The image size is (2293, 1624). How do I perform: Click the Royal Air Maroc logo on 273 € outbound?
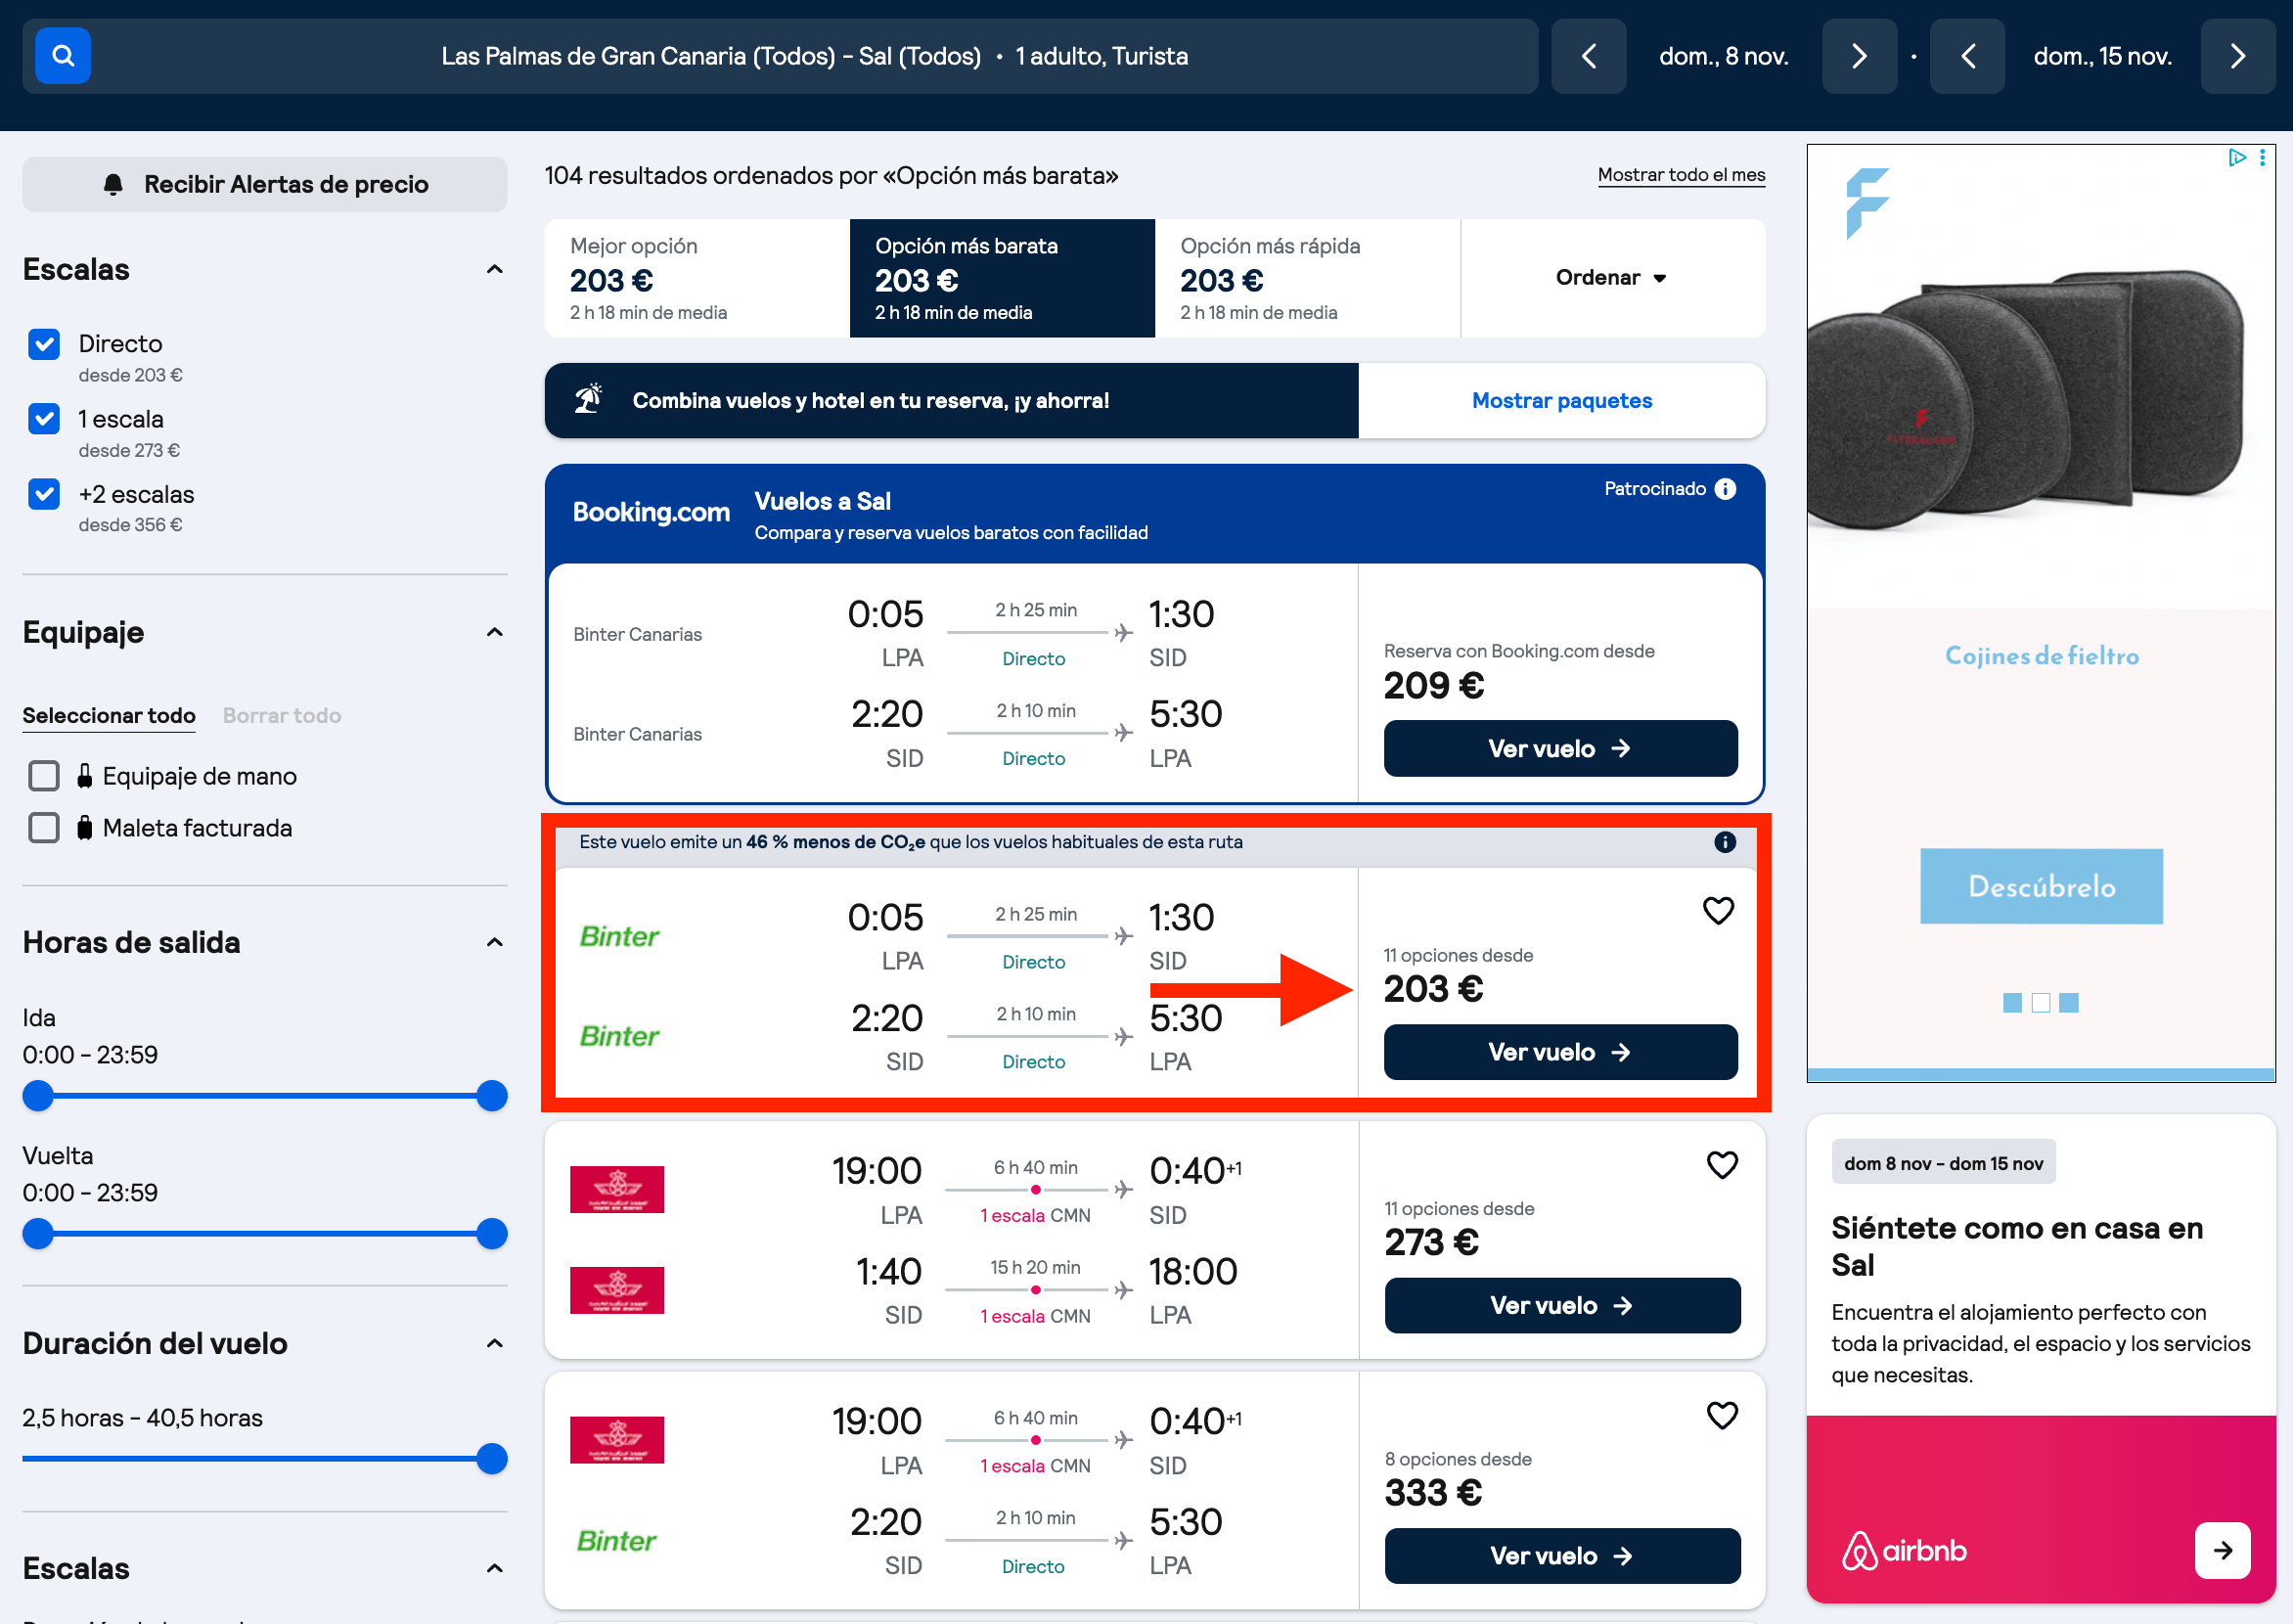617,1190
